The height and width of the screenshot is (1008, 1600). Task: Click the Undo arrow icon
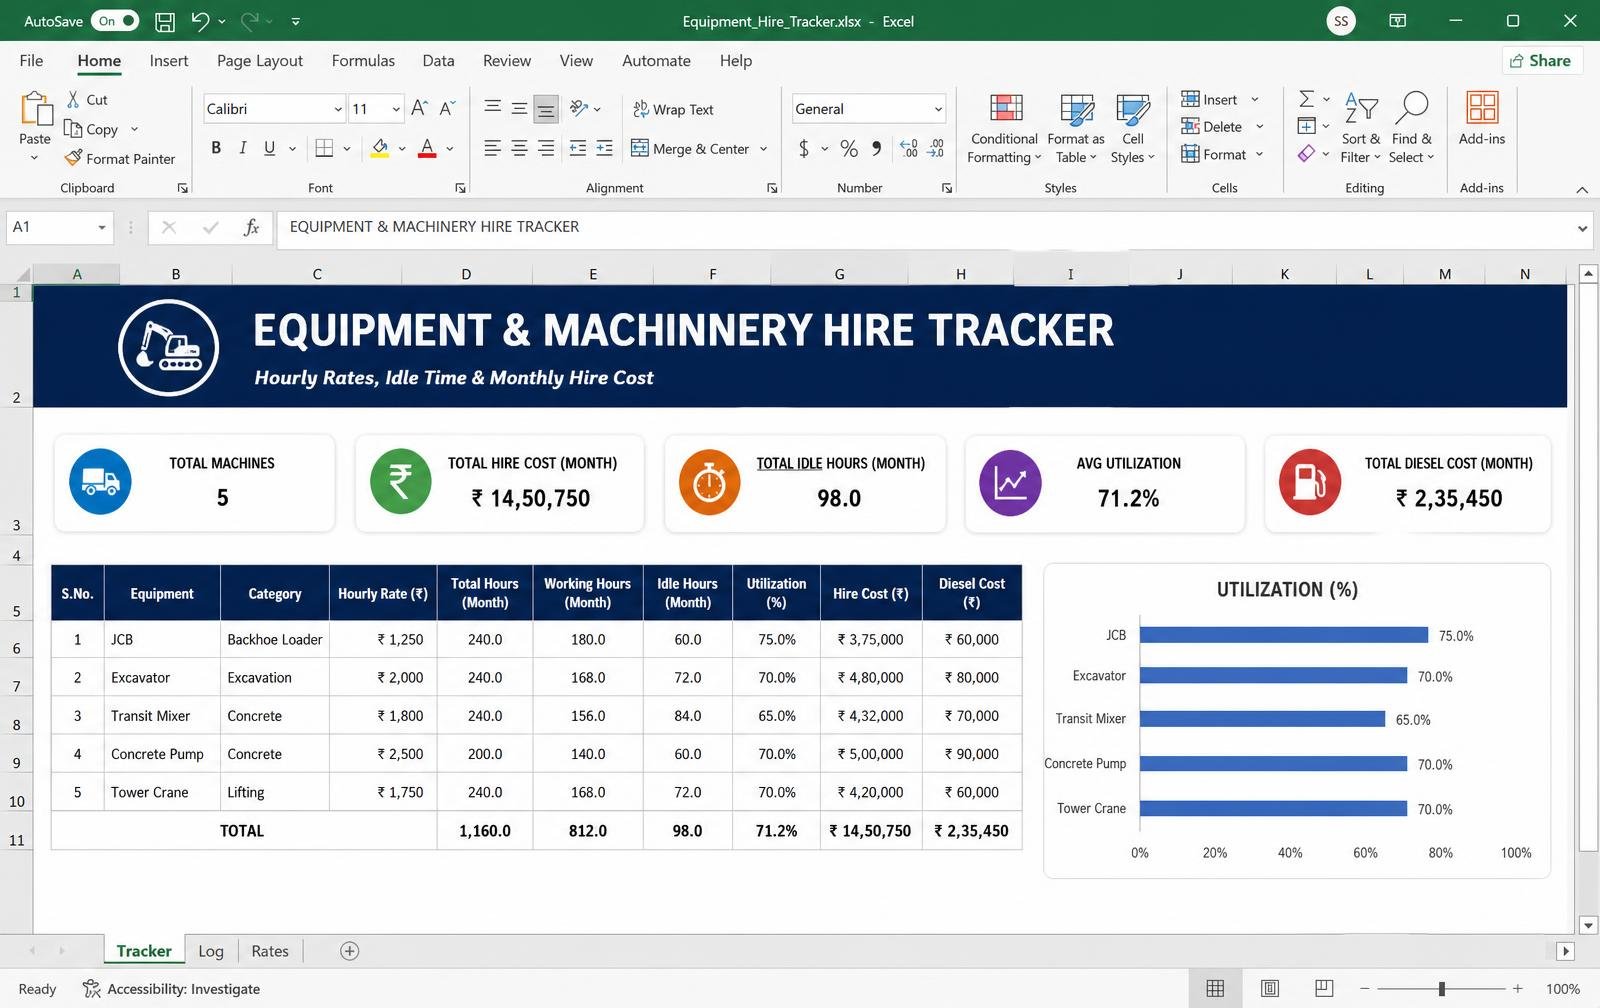[200, 21]
